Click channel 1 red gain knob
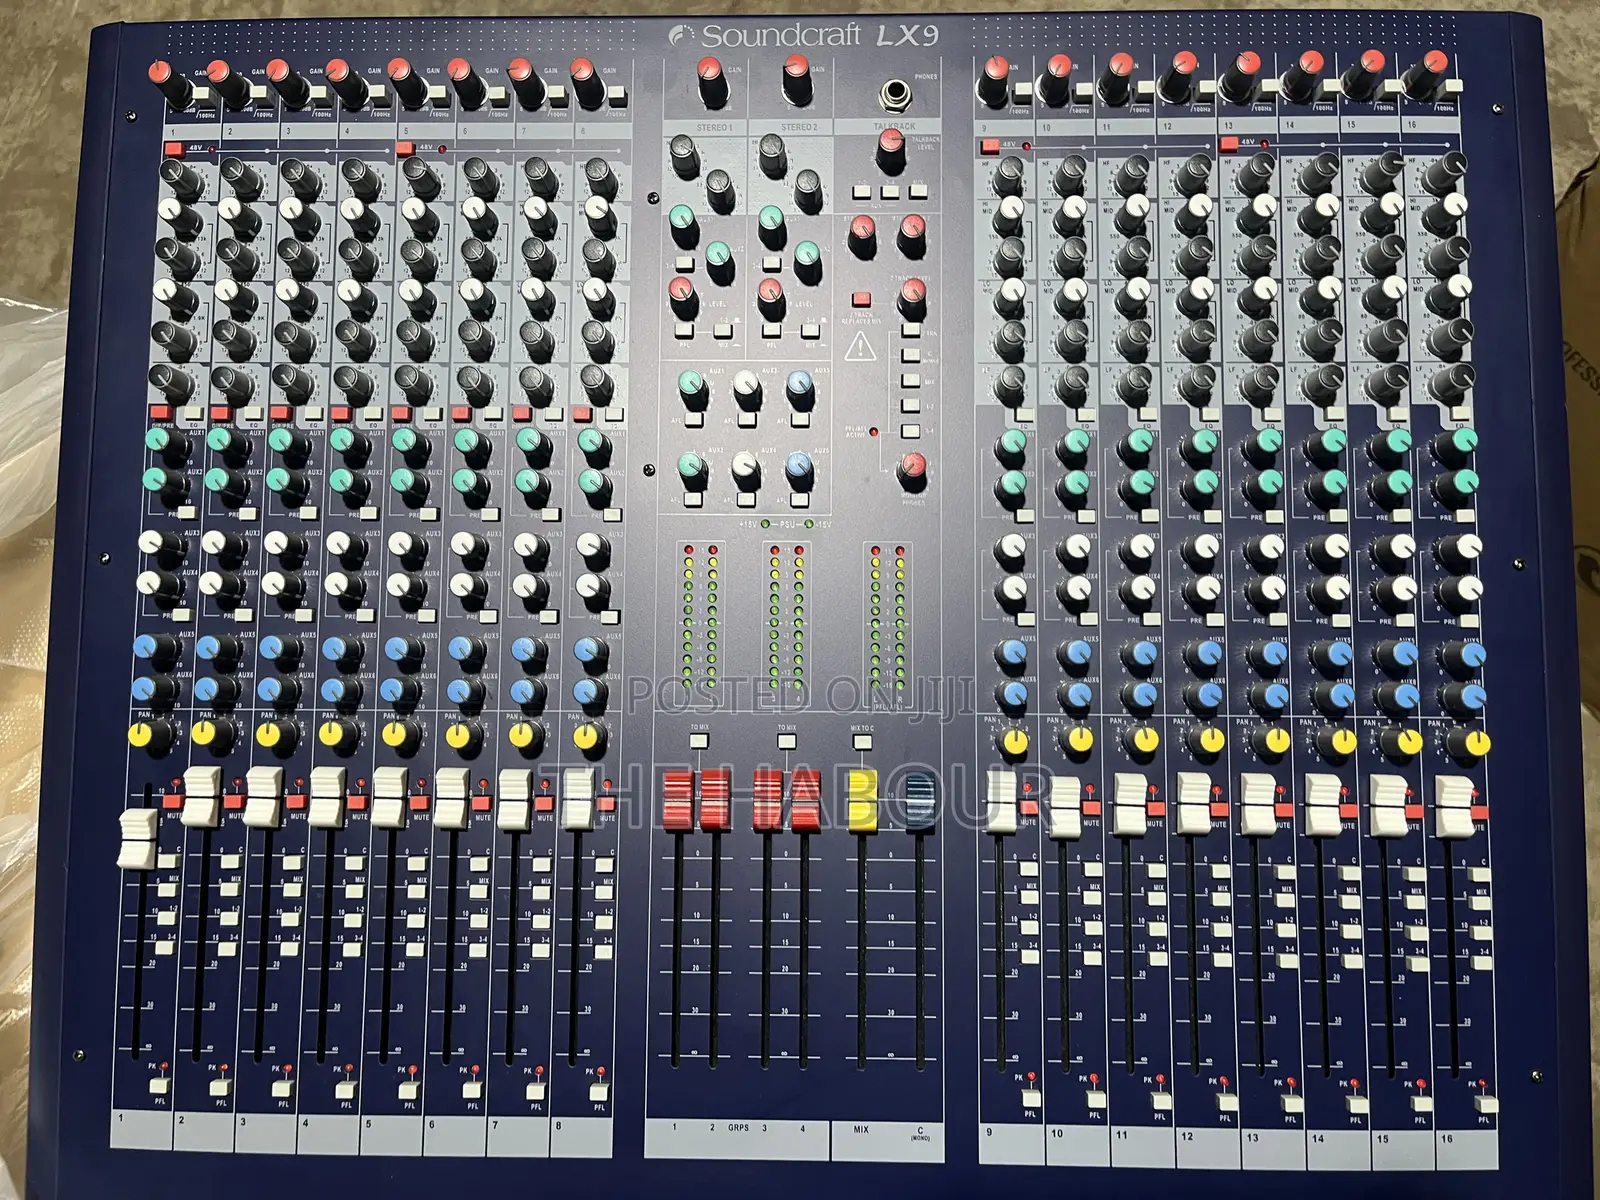Viewport: 1600px width, 1200px height. click(x=171, y=86)
